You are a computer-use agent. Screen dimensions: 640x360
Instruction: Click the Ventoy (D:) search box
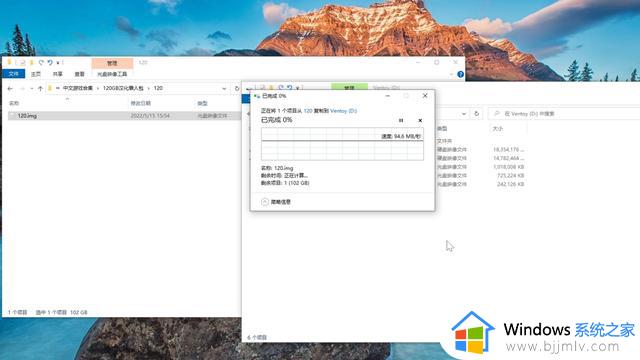point(564,114)
